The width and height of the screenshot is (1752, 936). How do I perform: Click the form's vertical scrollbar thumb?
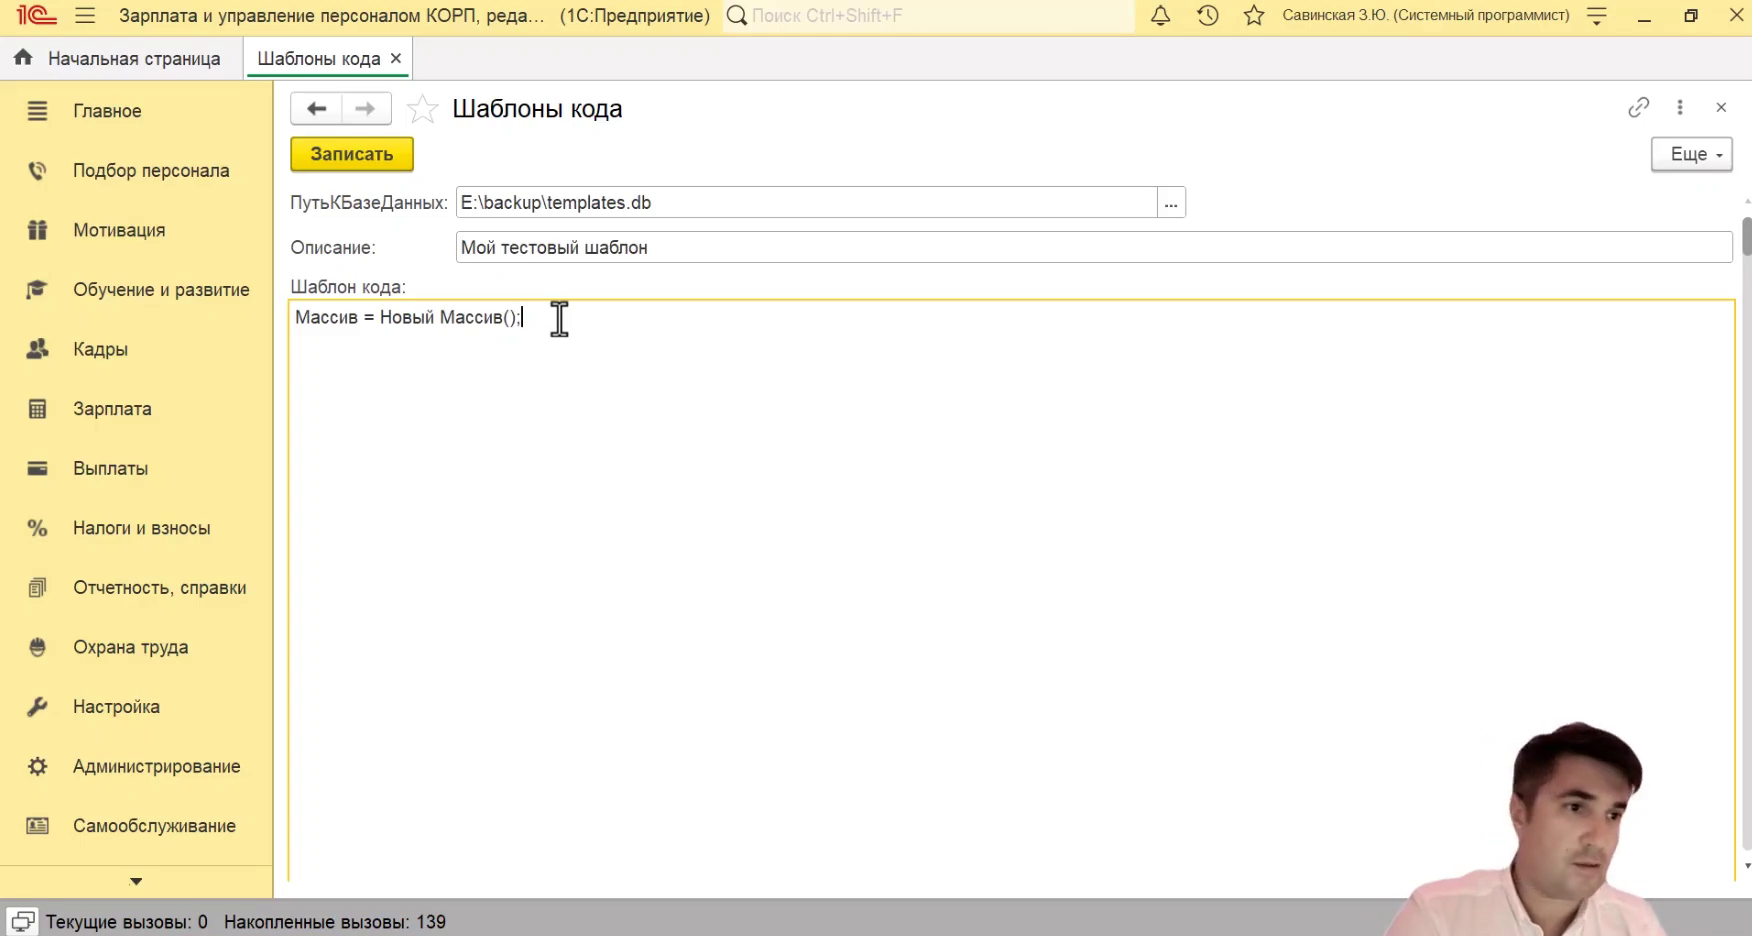pyautogui.click(x=1746, y=236)
